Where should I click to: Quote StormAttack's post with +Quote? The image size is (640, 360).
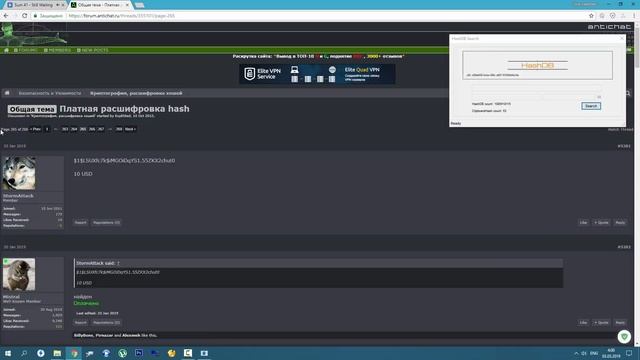pos(601,222)
